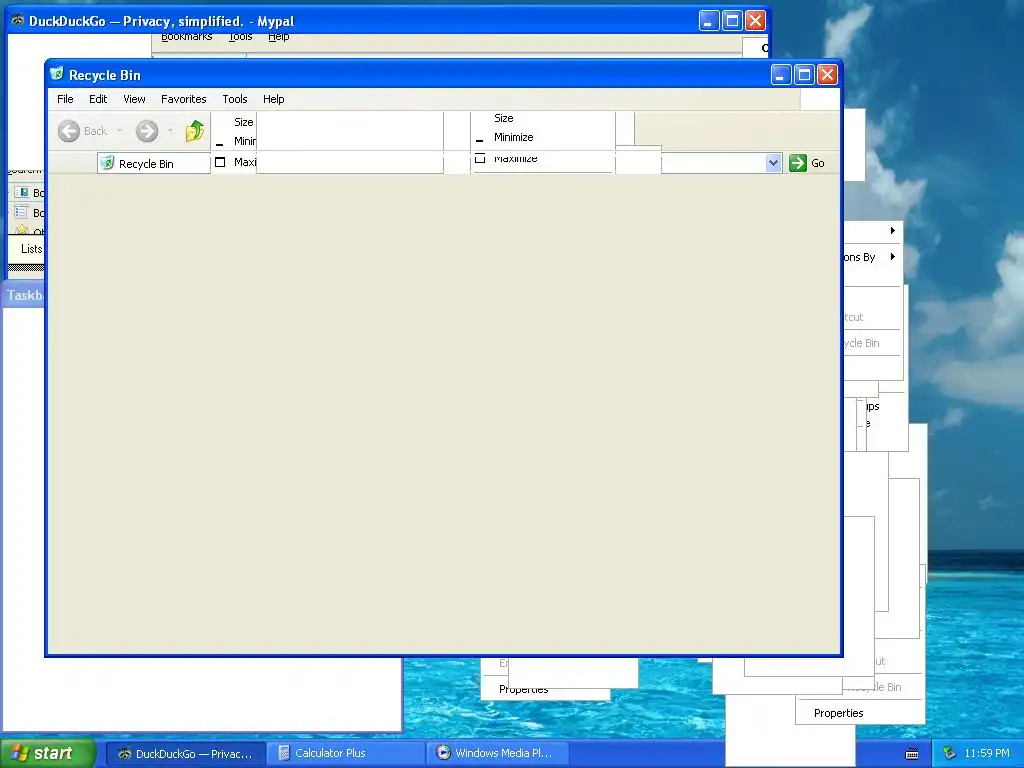This screenshot has width=1024, height=768.
Task: Click the 11:59 PM clock
Action: (987, 754)
